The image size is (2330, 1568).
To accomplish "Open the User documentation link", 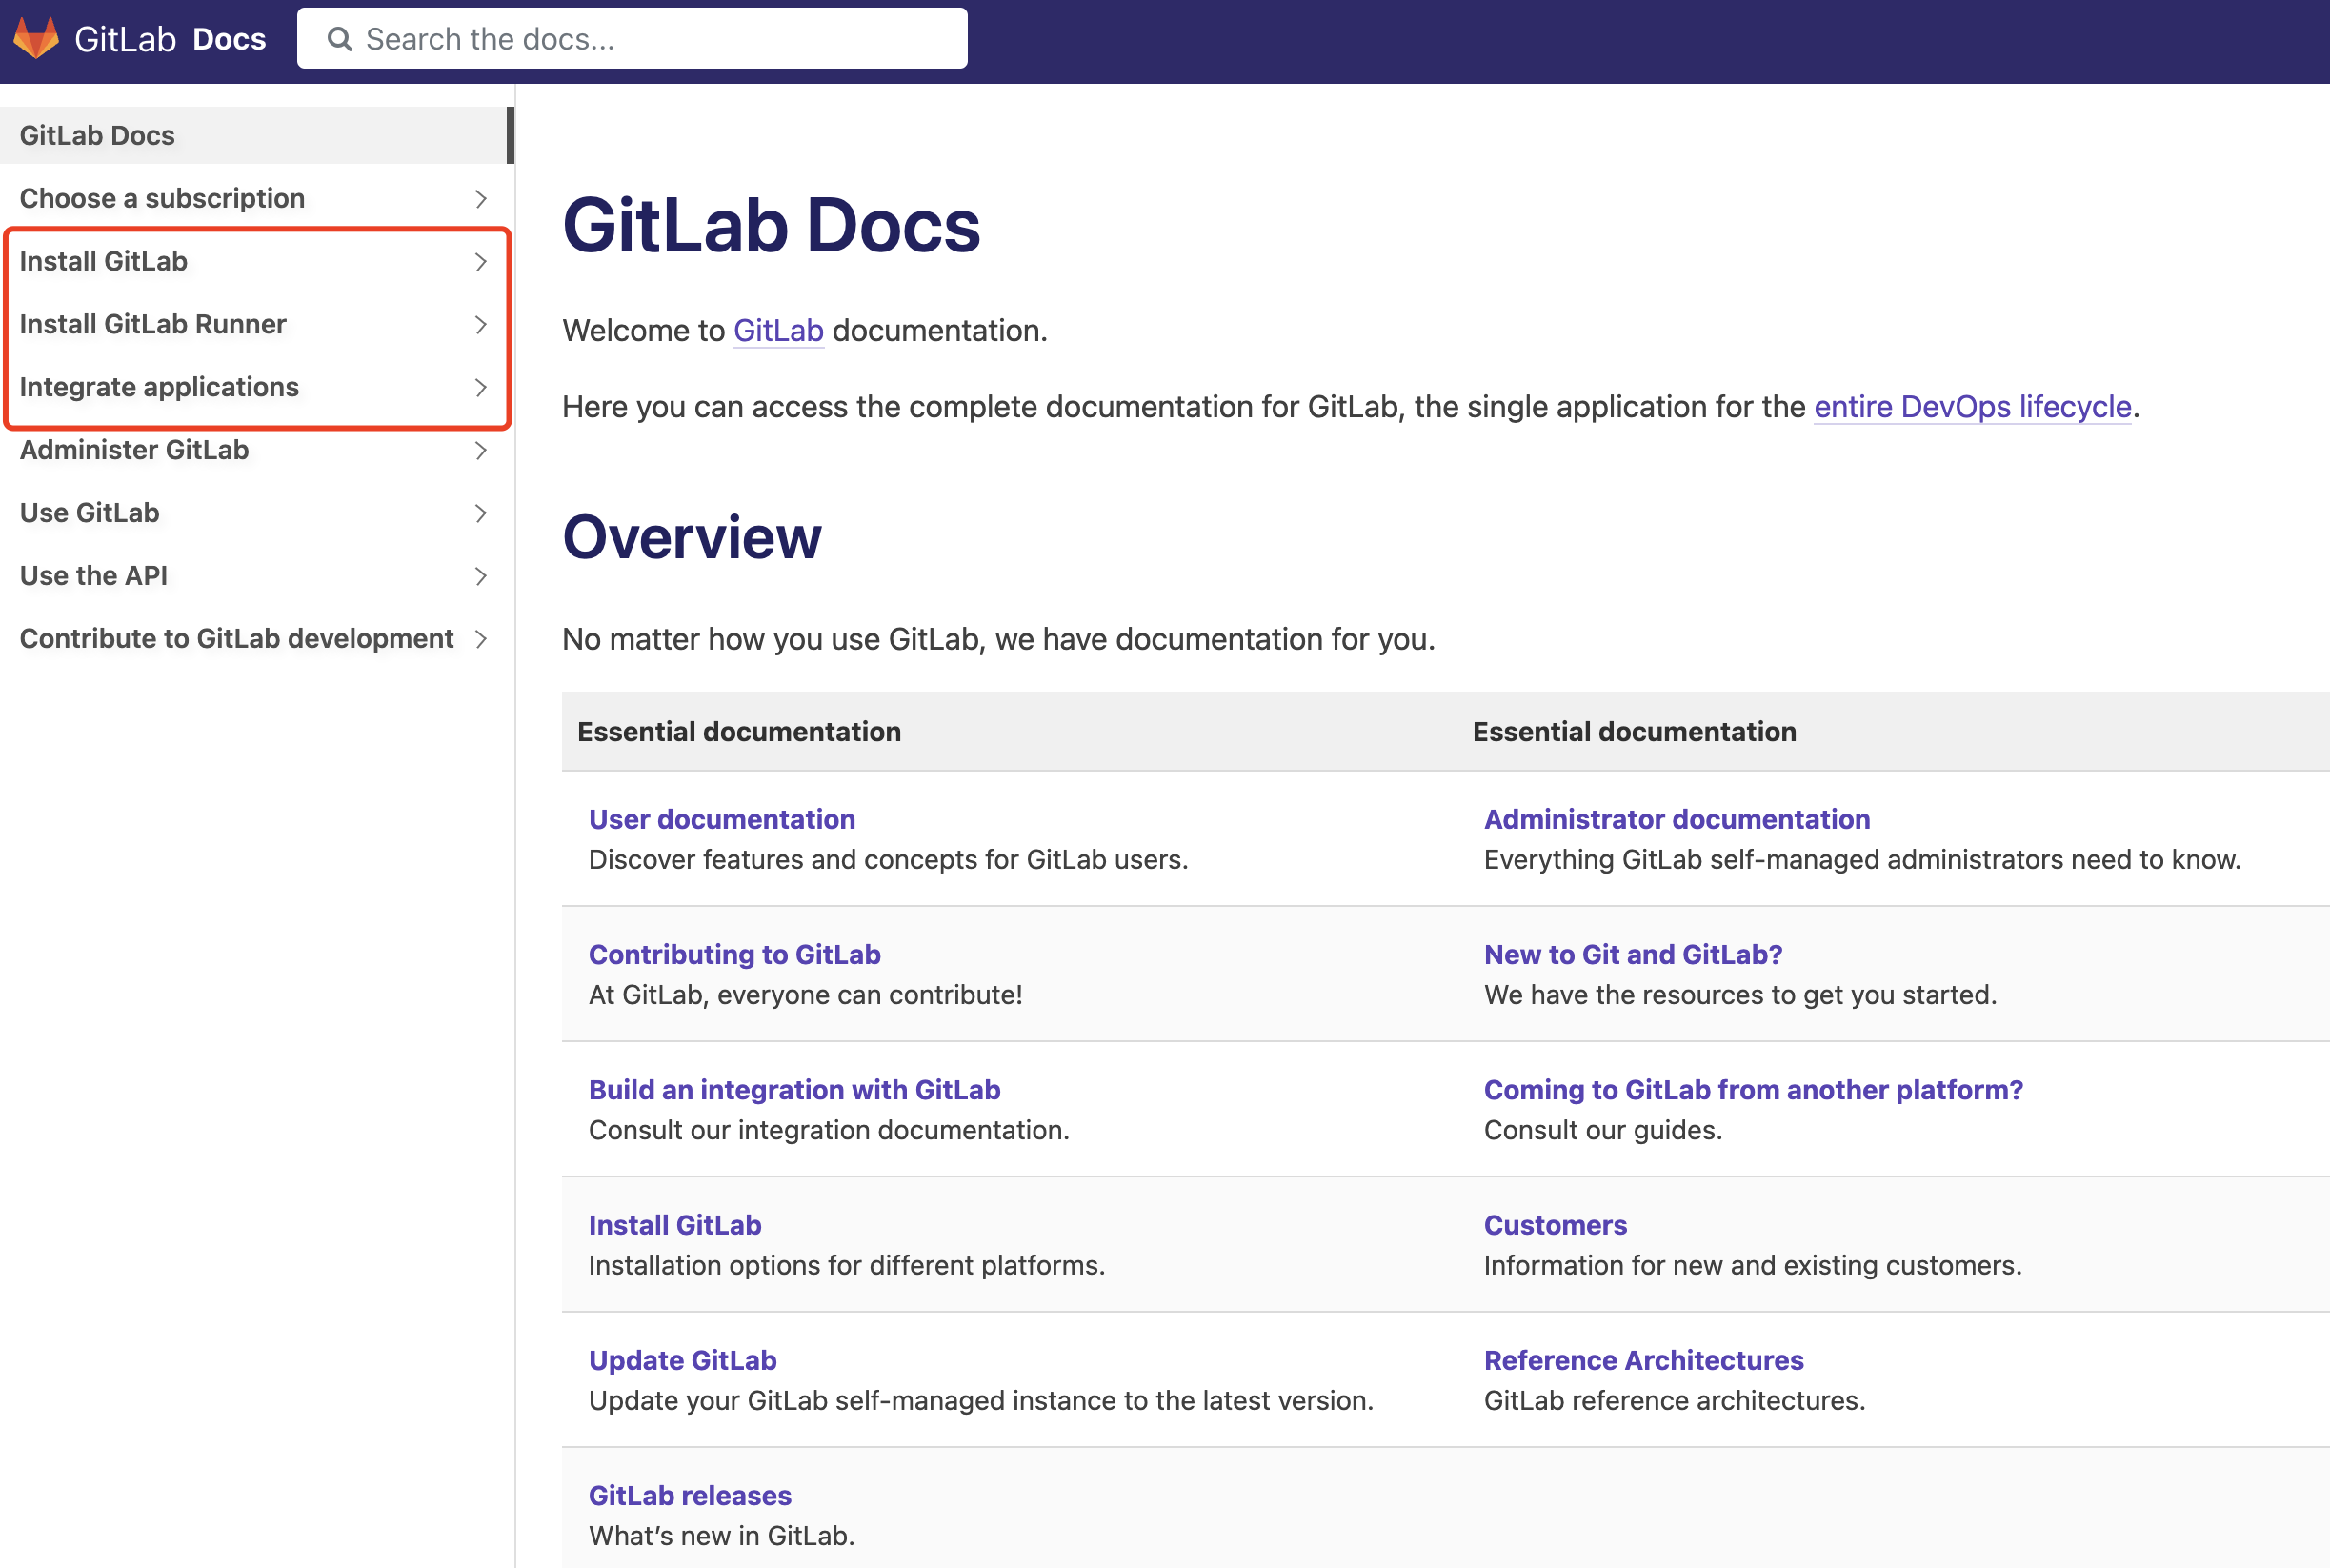I will [x=721, y=819].
